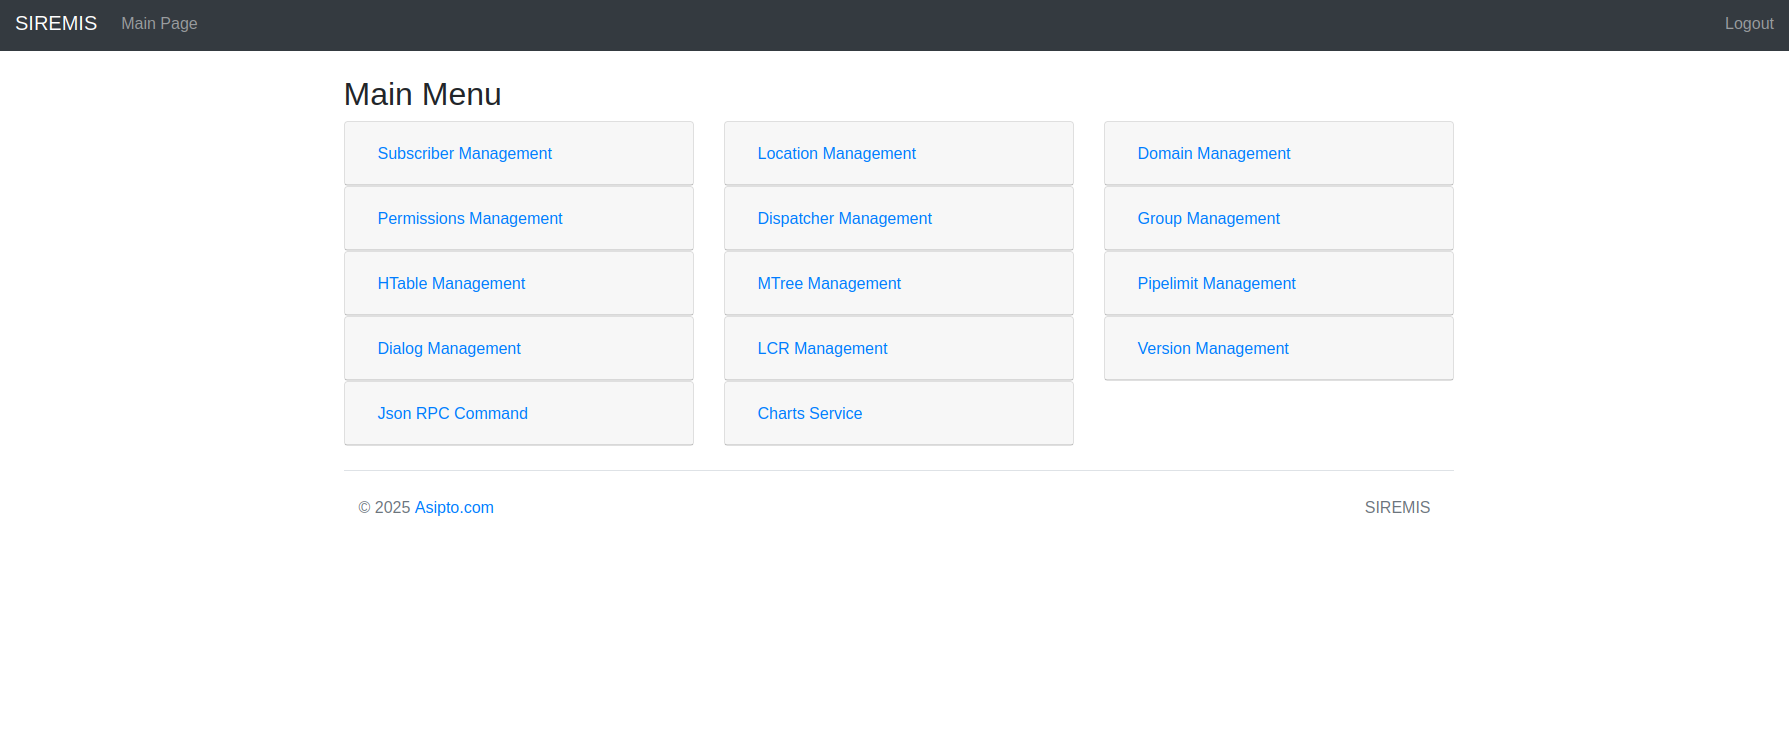1789x734 pixels.
Task: Open Group Management section
Action: point(1208,218)
